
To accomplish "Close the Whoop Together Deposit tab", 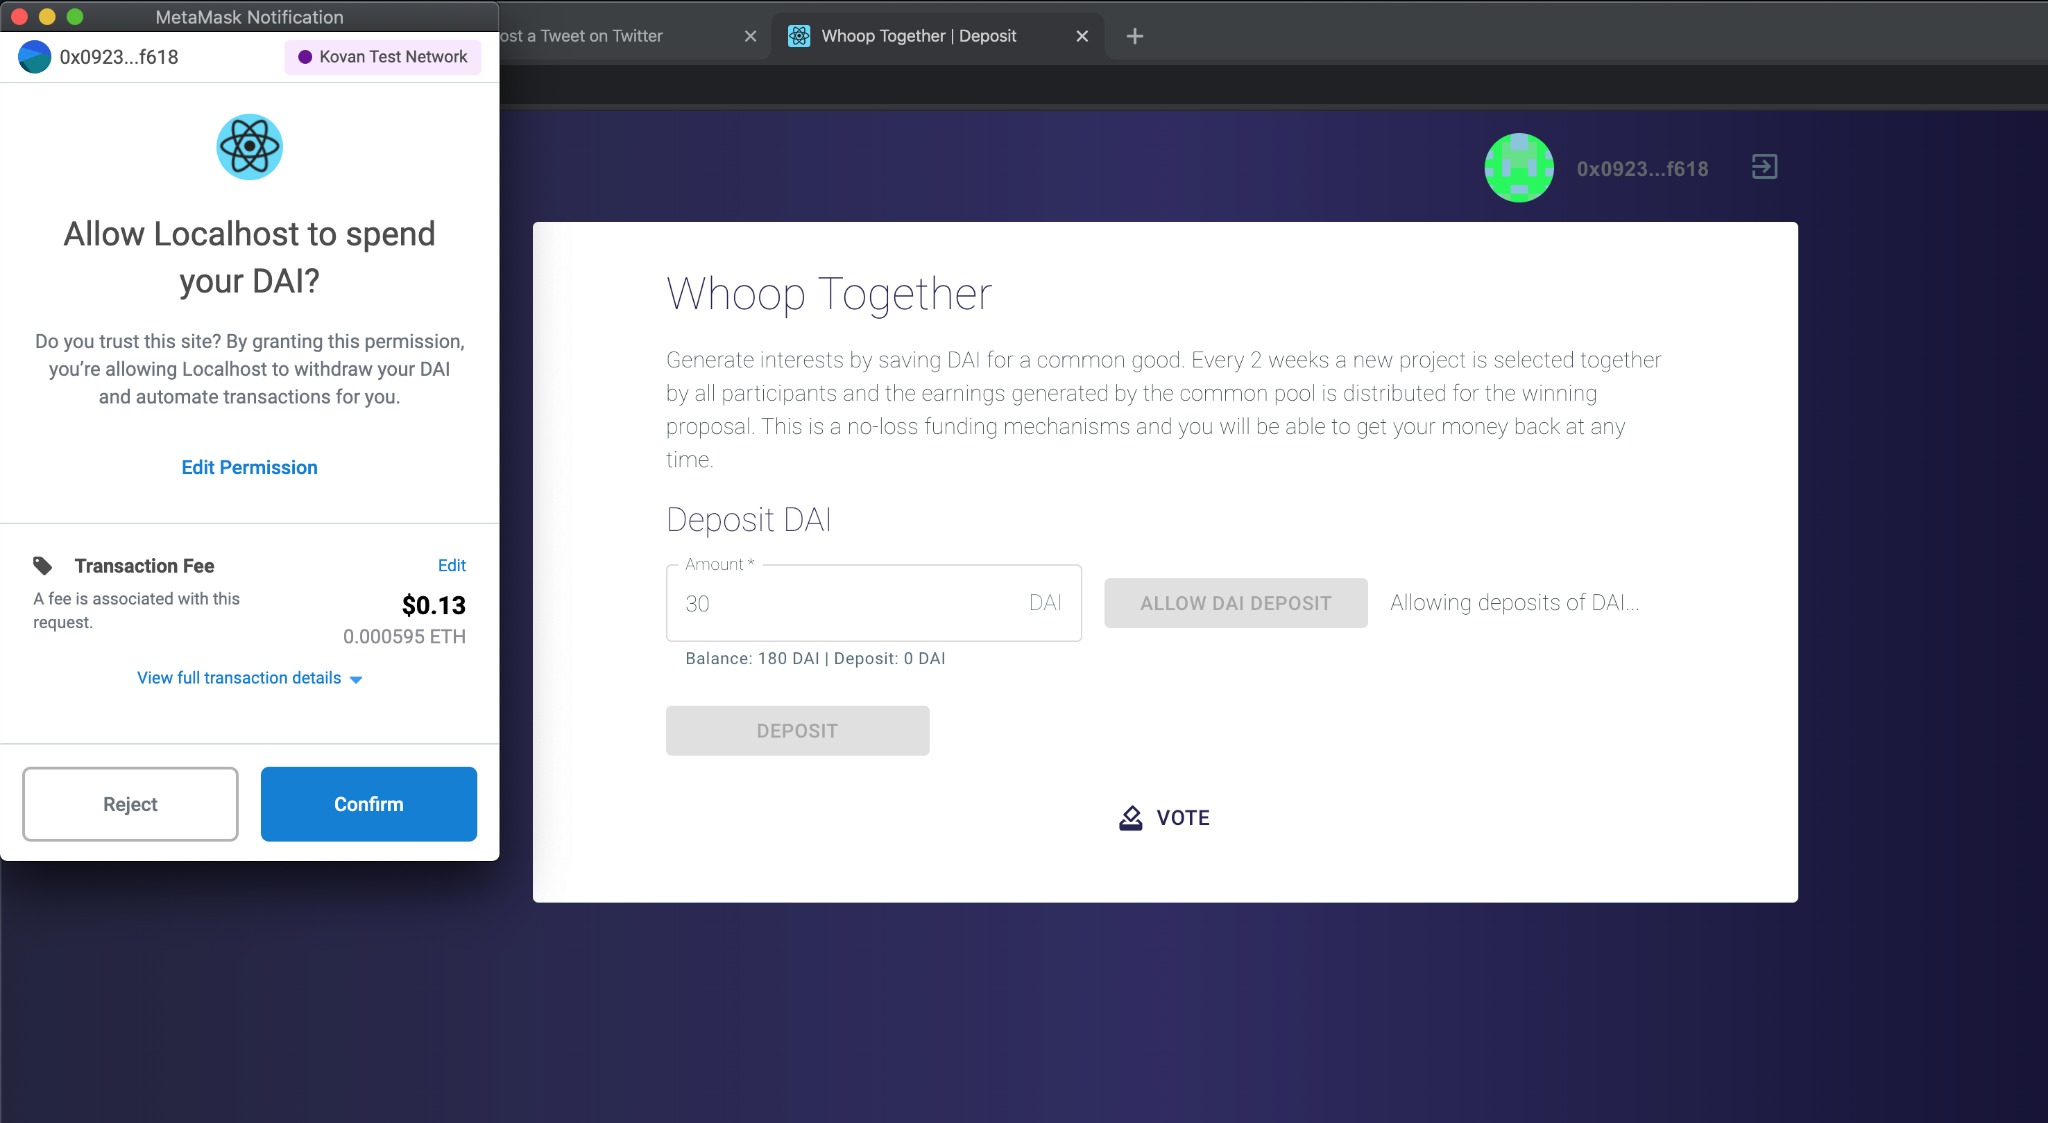I will (x=1082, y=36).
